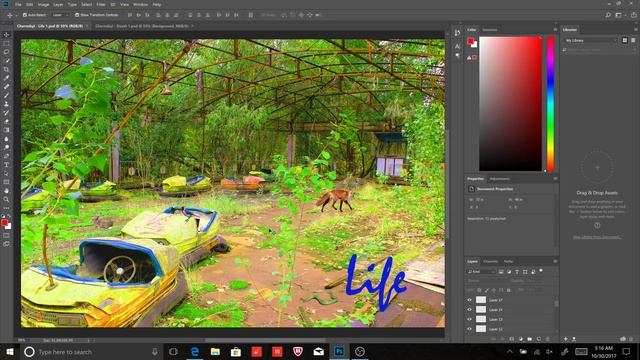Add content with plus icon in Libraries panel
Viewport: 640px width, 360px height.
click(x=566, y=339)
